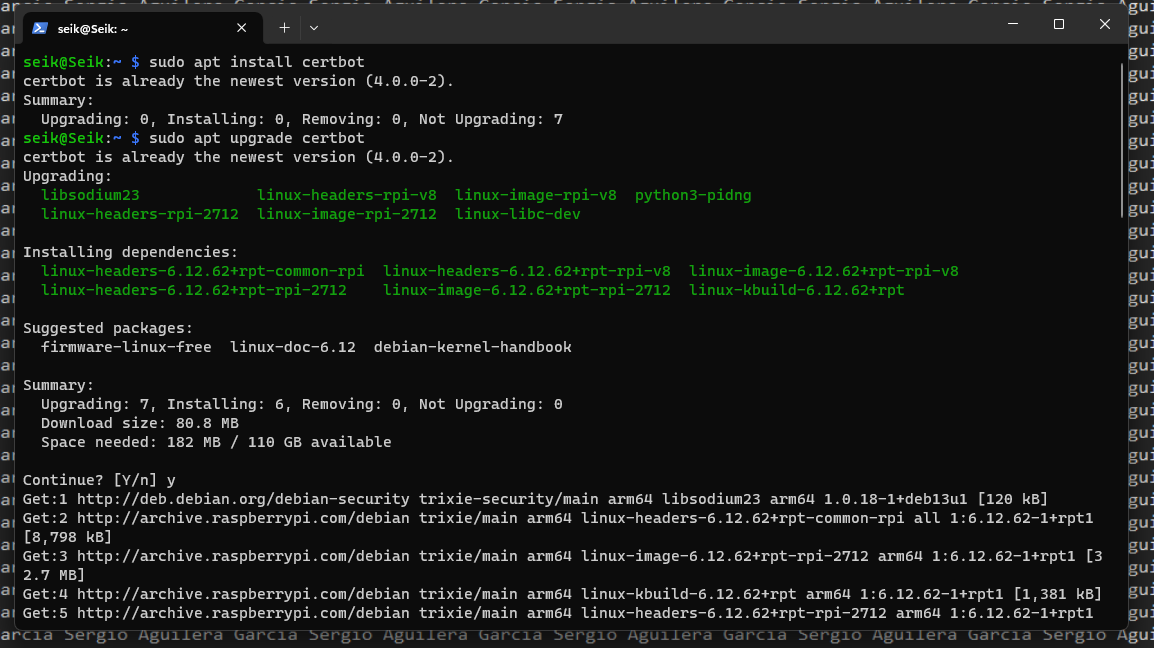This screenshot has width=1154, height=648.
Task: Click the libsodium23 package name
Action: [x=90, y=195]
